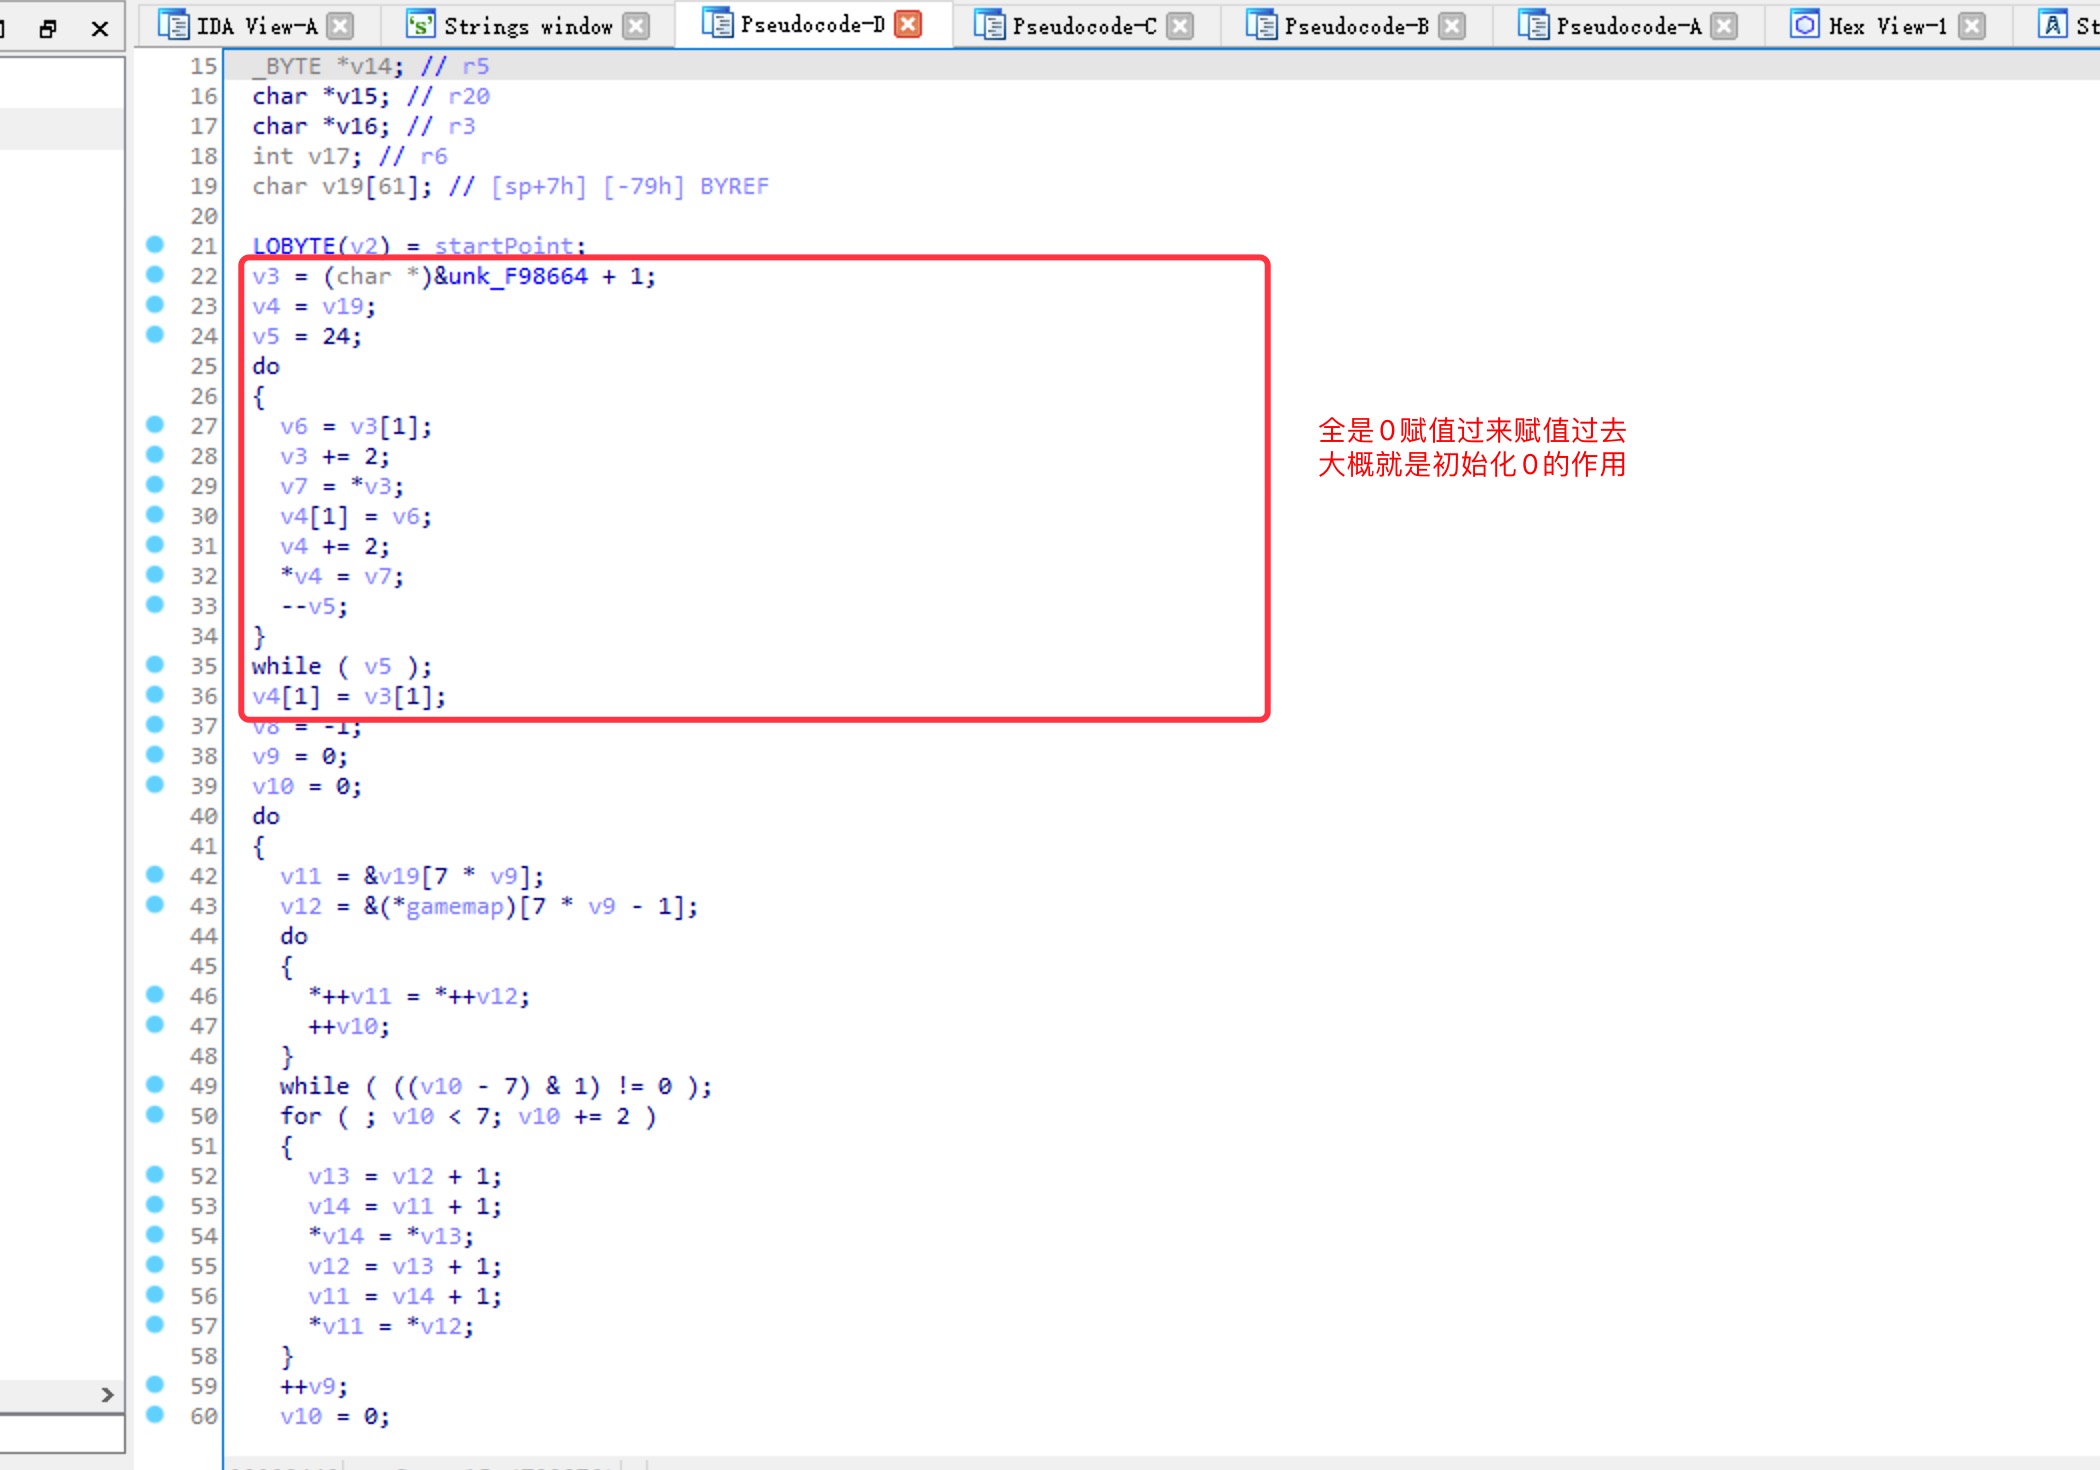The height and width of the screenshot is (1470, 2100).
Task: Toggle breakpoint dot on line 36
Action: pos(155,694)
